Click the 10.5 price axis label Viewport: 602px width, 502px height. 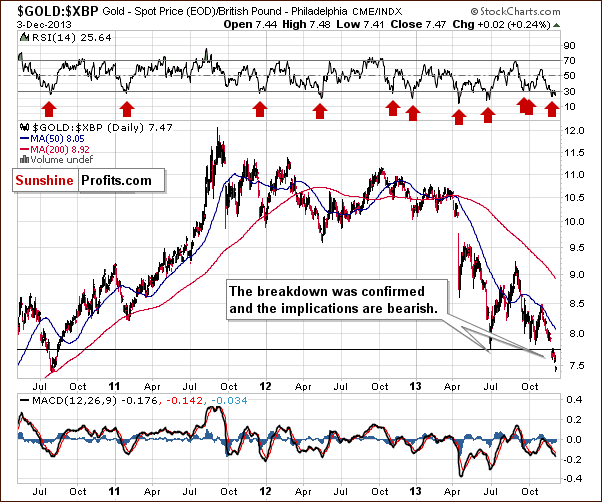click(x=574, y=198)
